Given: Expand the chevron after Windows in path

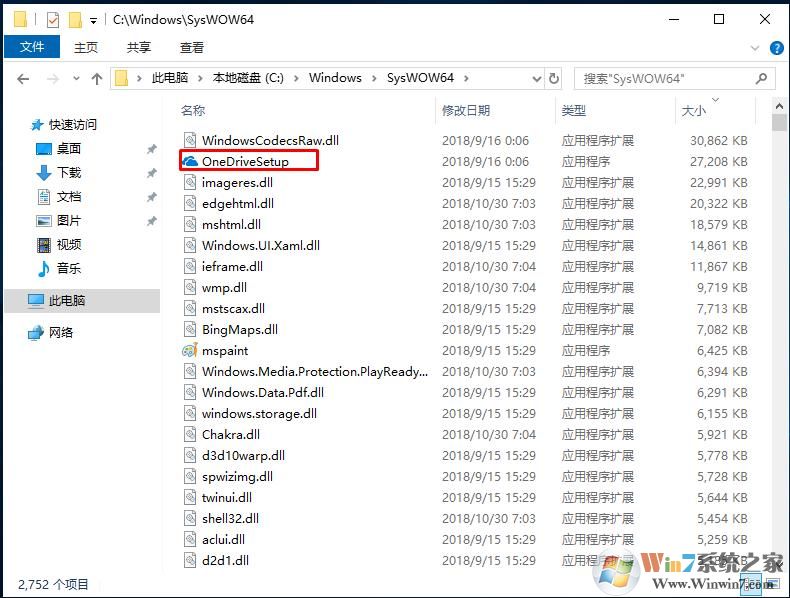Looking at the screenshot, I should pos(374,78).
